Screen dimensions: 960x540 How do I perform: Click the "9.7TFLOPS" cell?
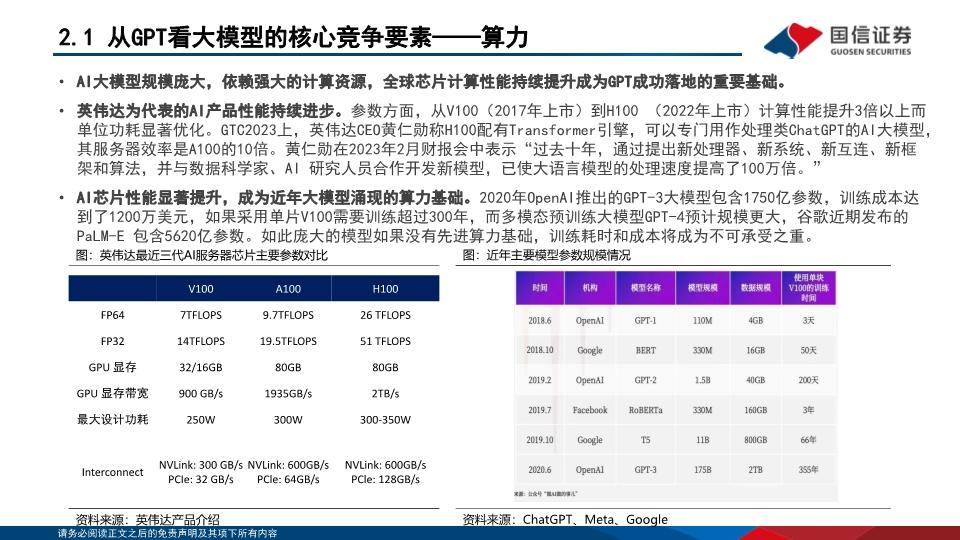coord(288,315)
